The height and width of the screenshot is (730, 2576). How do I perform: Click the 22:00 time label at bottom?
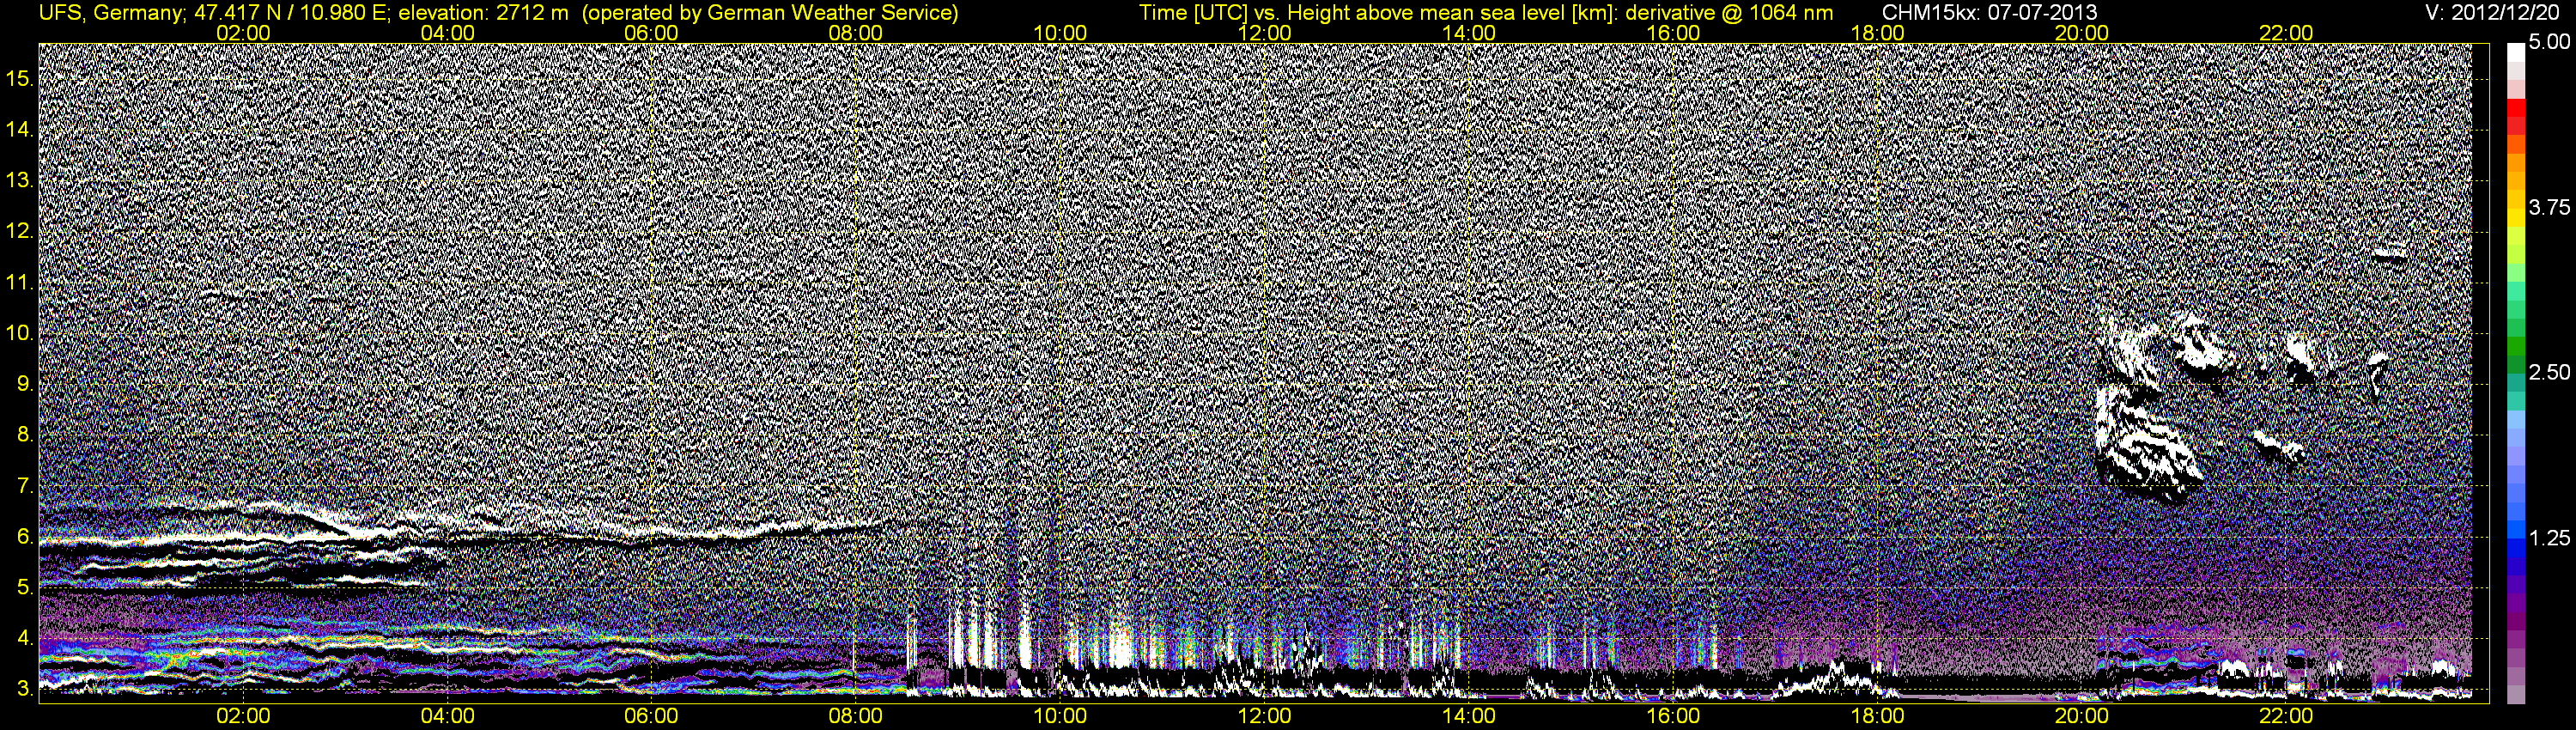click(x=2286, y=716)
